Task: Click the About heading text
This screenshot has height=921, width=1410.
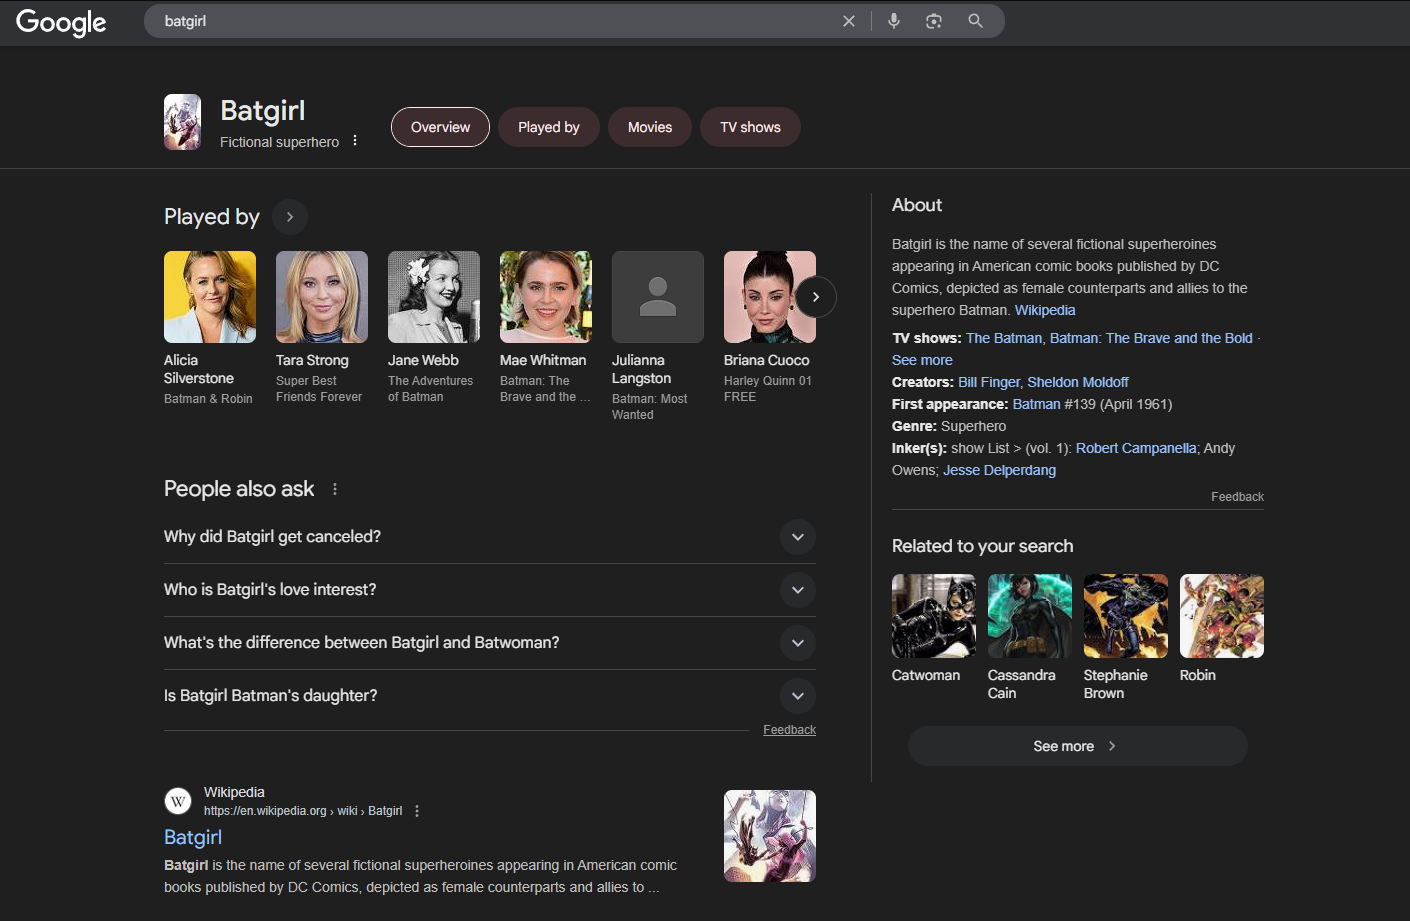Action: point(917,205)
